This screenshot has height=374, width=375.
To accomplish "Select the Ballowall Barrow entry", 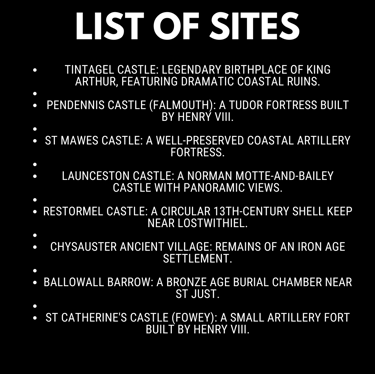I will pyautogui.click(x=198, y=288).
